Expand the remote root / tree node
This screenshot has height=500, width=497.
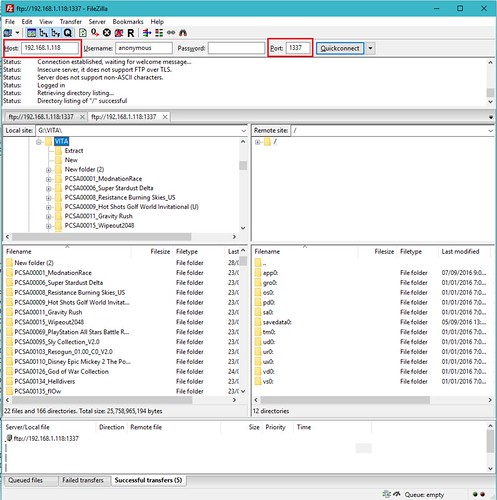click(x=258, y=142)
